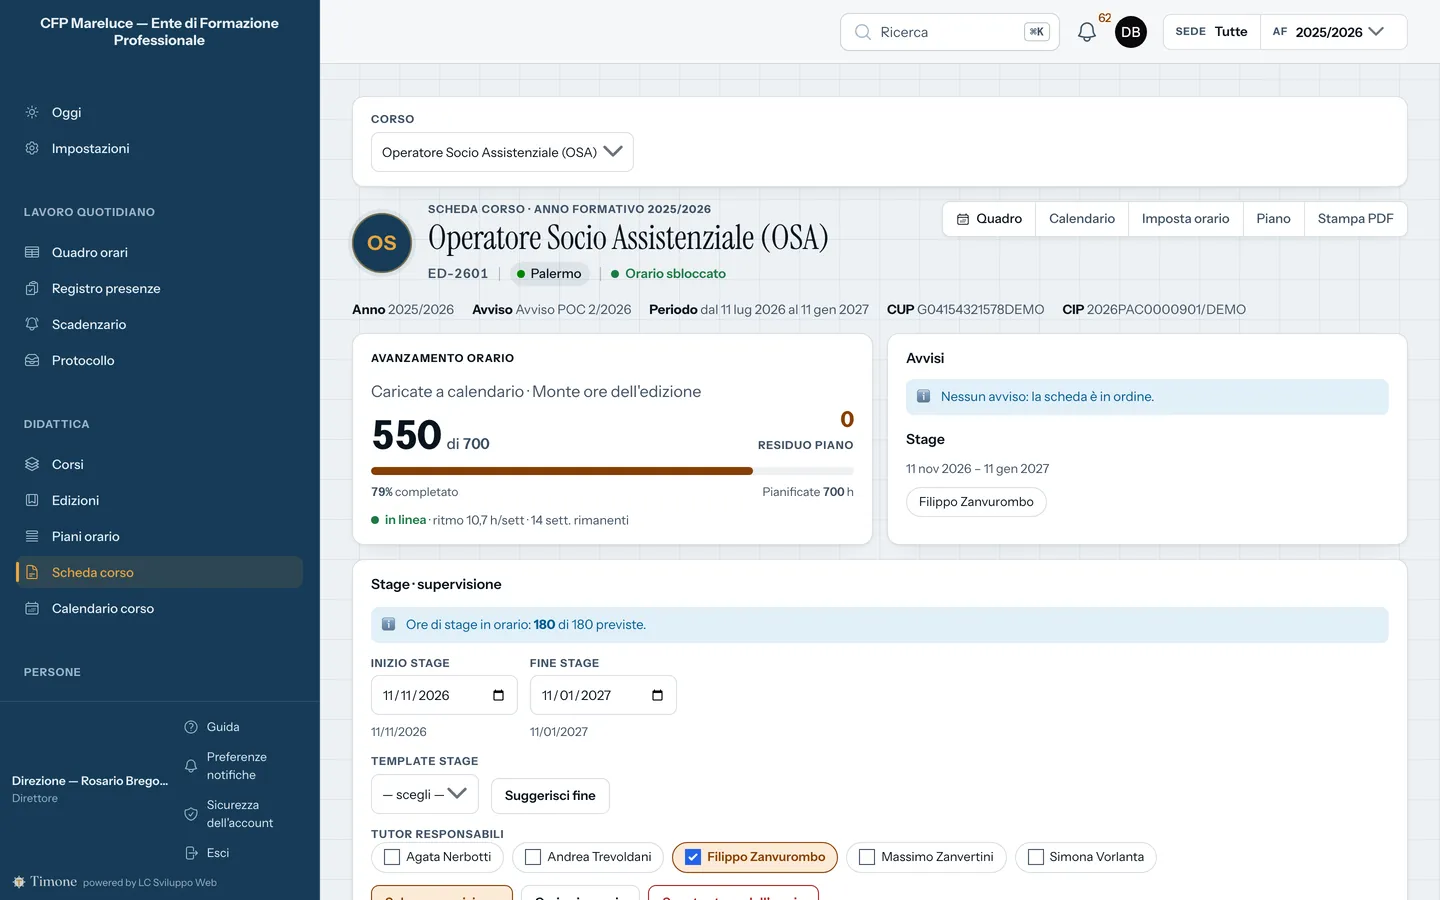The height and width of the screenshot is (900, 1440).
Task: Check the Simona Vorlanta tutor checkbox
Action: point(1036,857)
